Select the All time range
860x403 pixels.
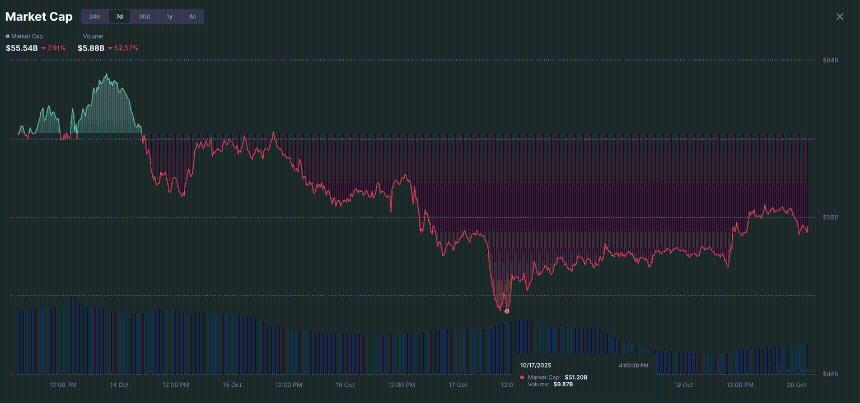(x=192, y=17)
